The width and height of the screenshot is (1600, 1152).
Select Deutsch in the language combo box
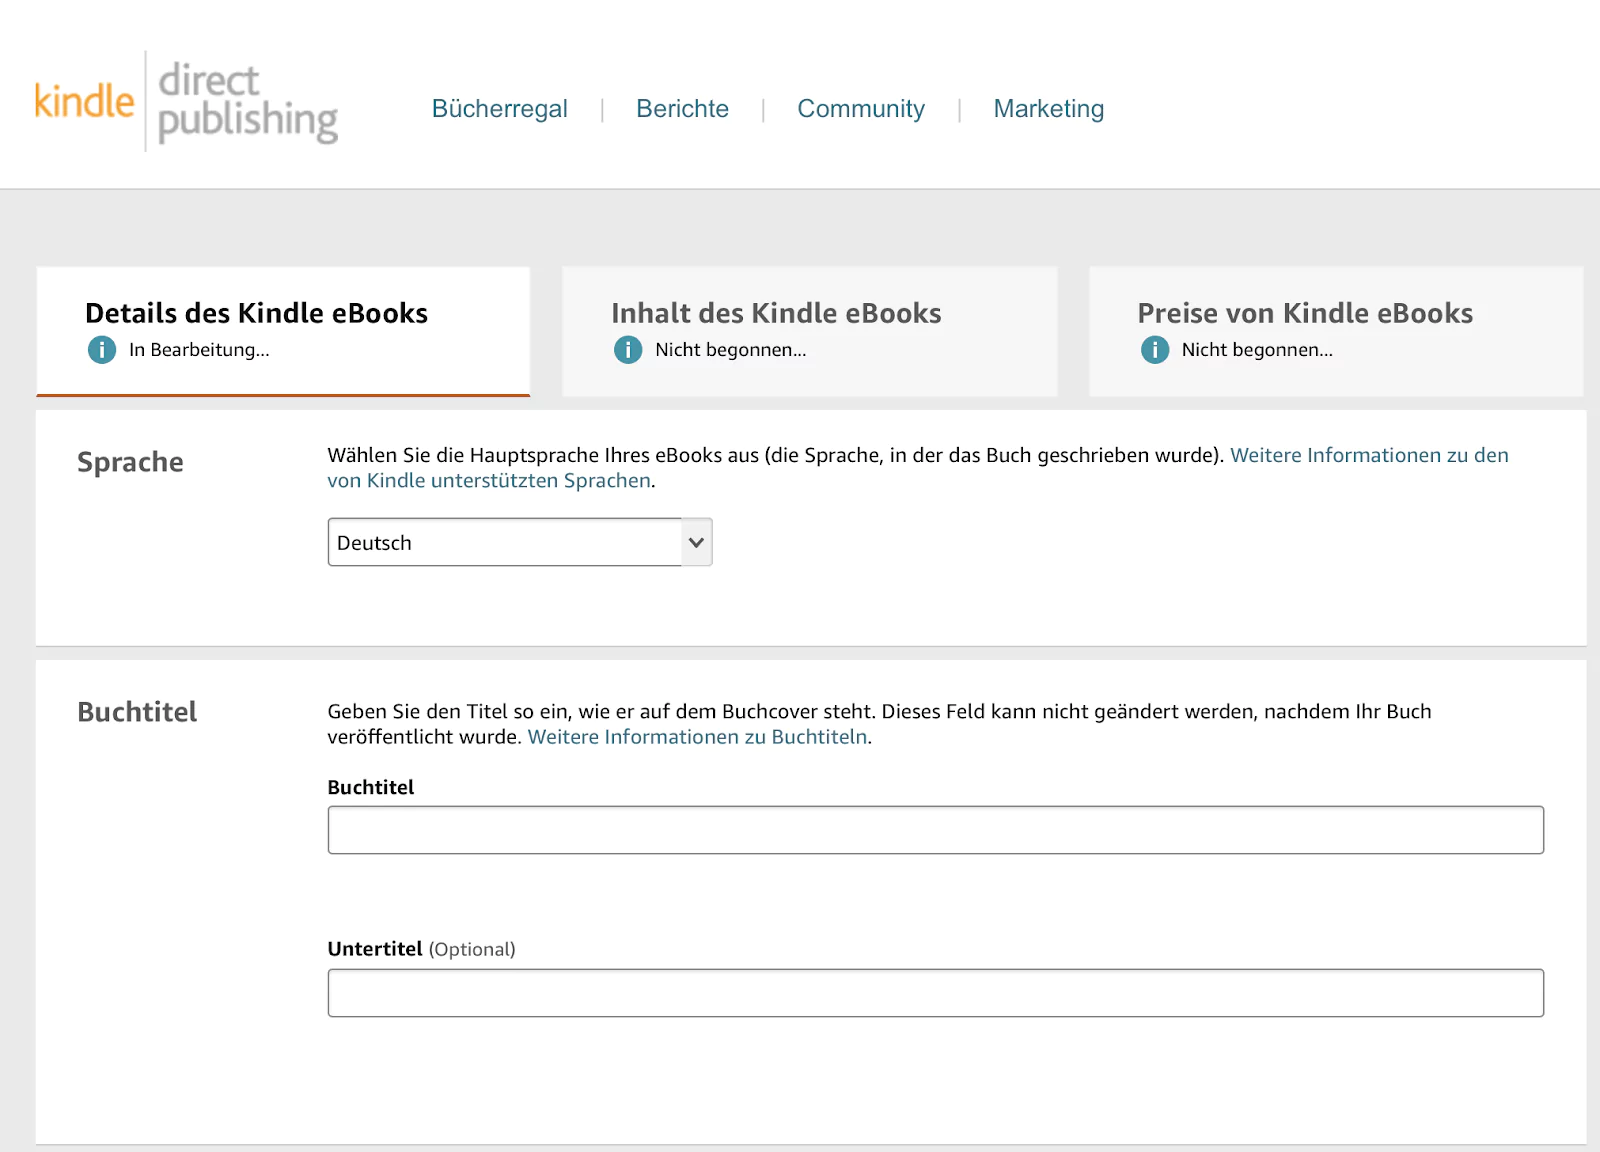(500, 541)
